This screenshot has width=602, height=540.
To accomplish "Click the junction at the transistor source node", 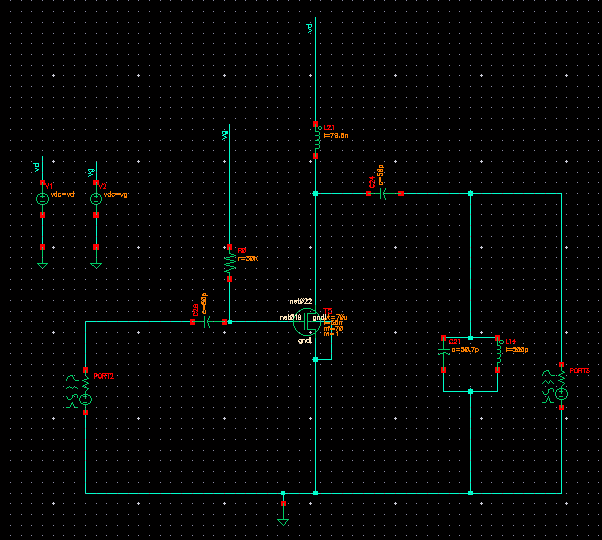I will point(316,360).
